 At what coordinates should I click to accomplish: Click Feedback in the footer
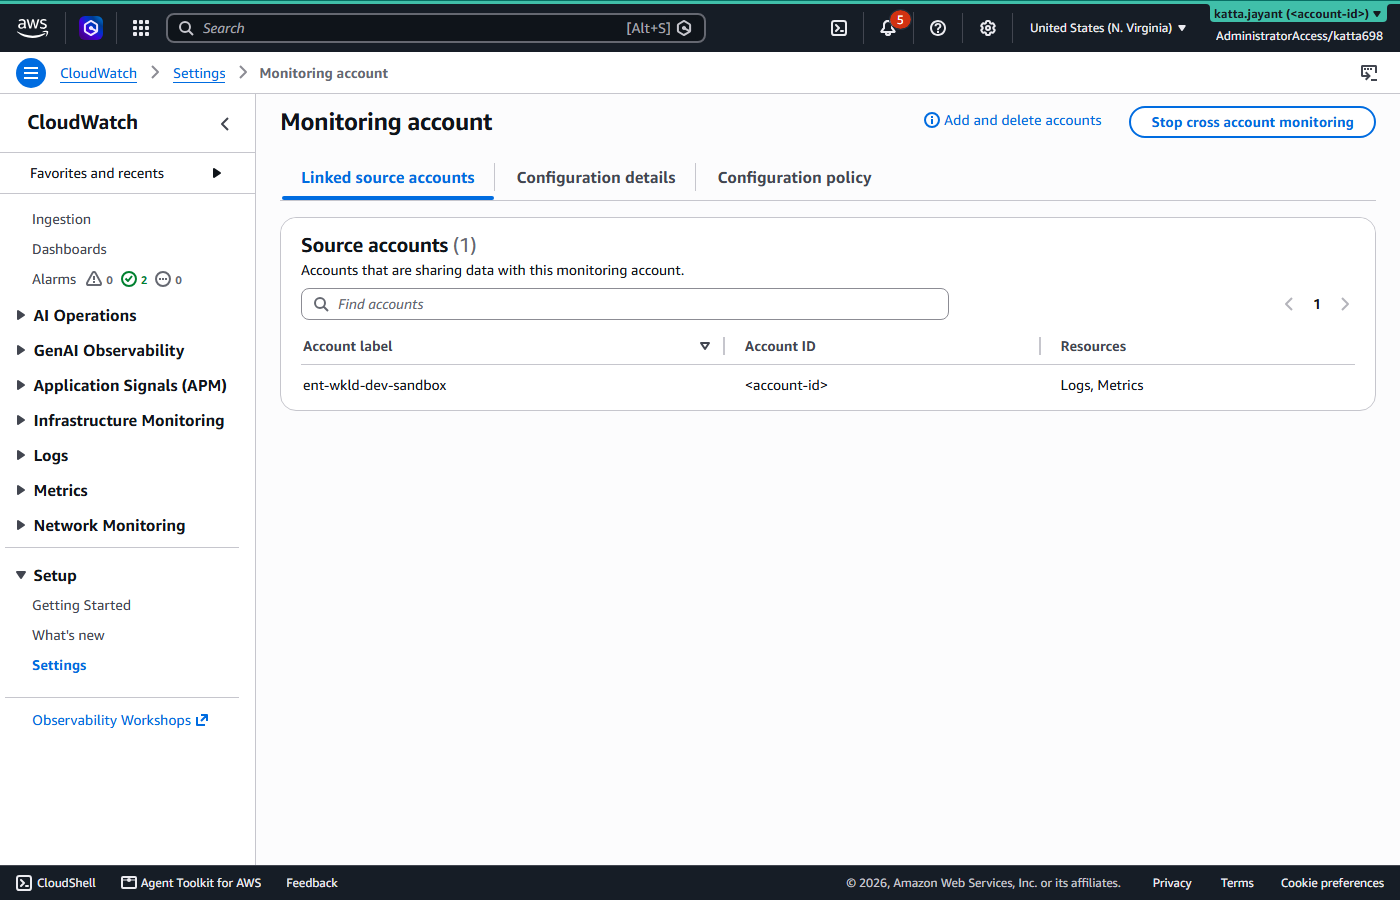[x=312, y=883]
